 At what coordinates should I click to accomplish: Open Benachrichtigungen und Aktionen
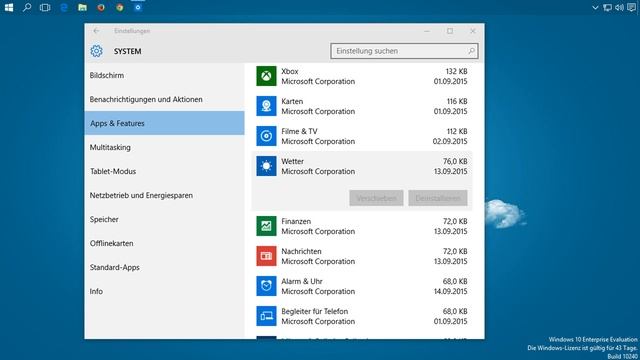click(x=164, y=99)
